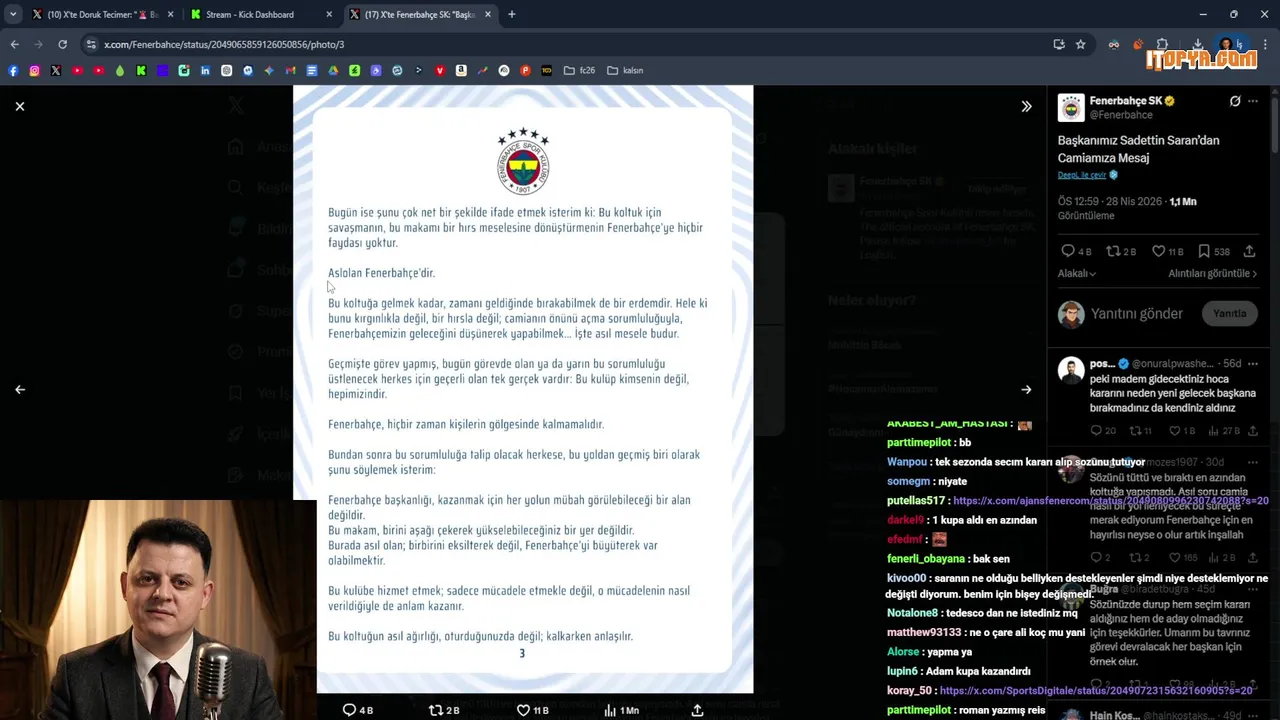1280x720 pixels.
Task: Go to the next photo arrow
Action: 1026,389
